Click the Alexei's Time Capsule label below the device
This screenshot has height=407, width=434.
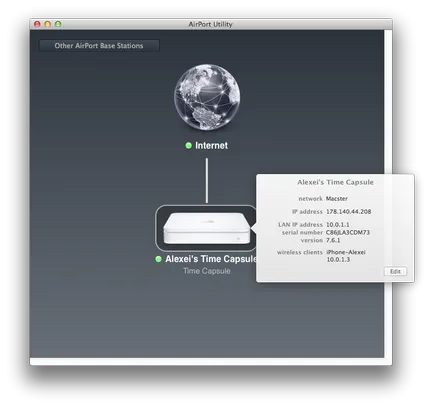211,259
